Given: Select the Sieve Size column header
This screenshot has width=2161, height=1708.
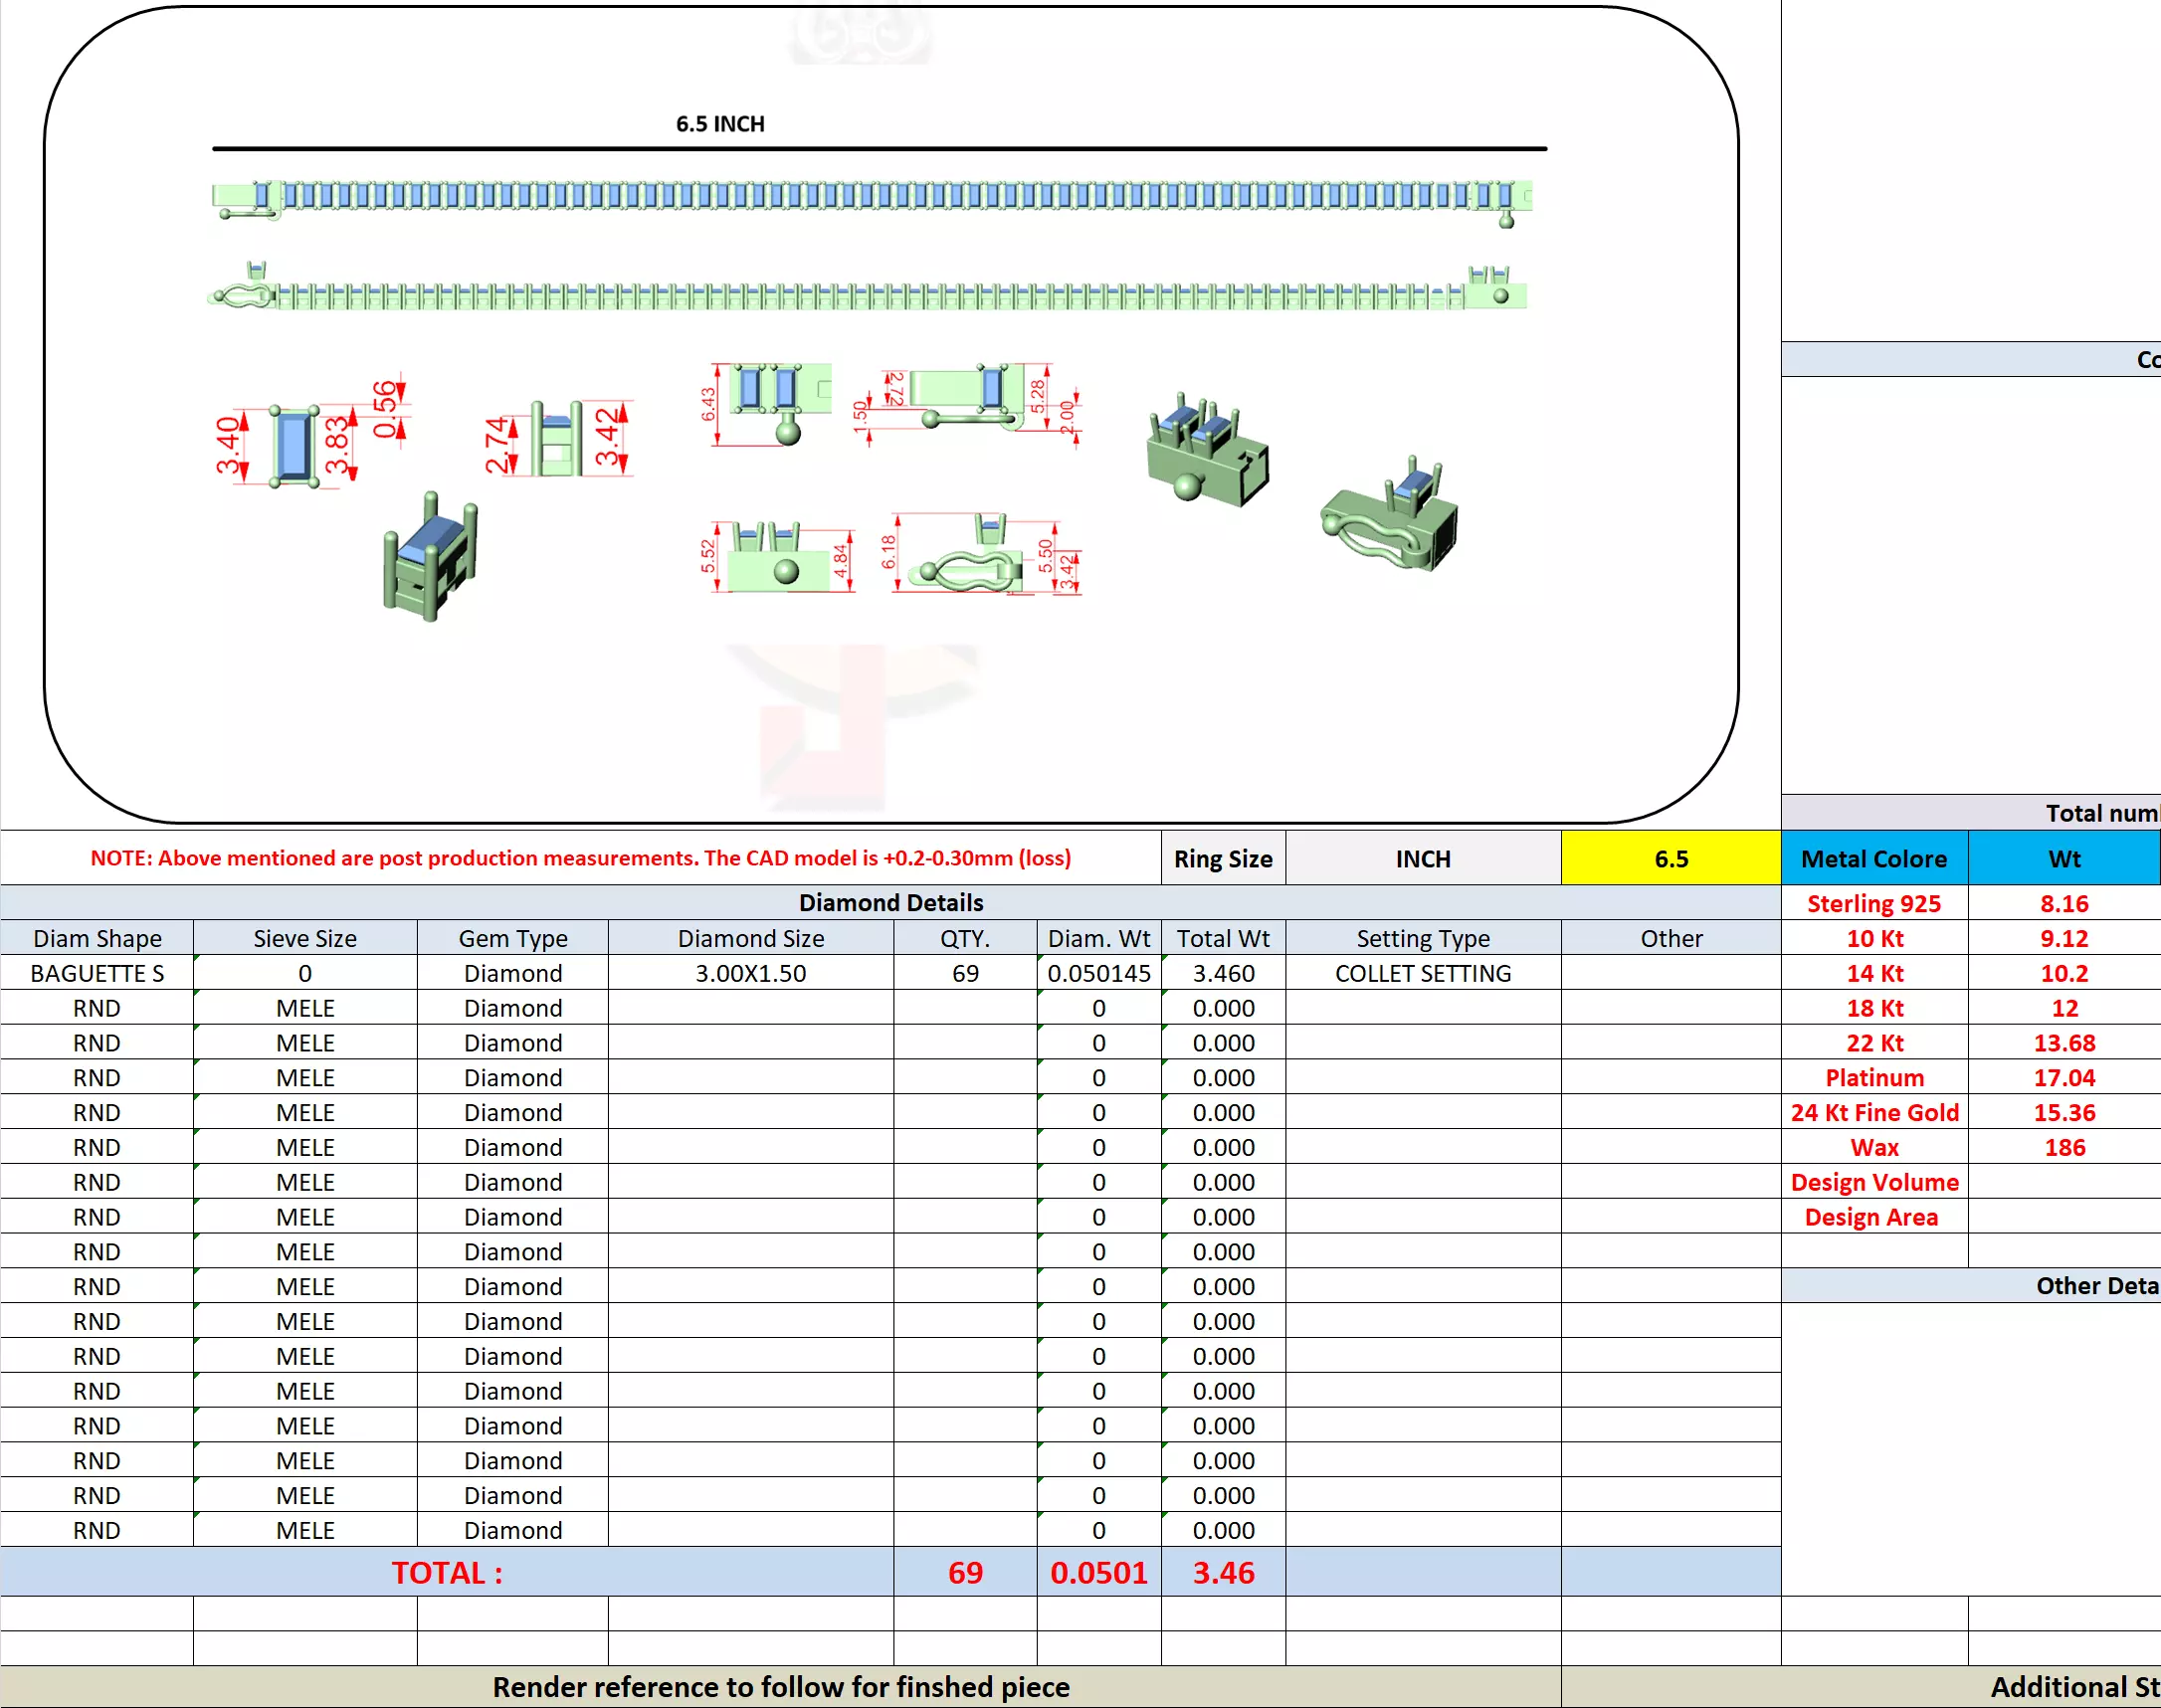Looking at the screenshot, I should (x=305, y=938).
